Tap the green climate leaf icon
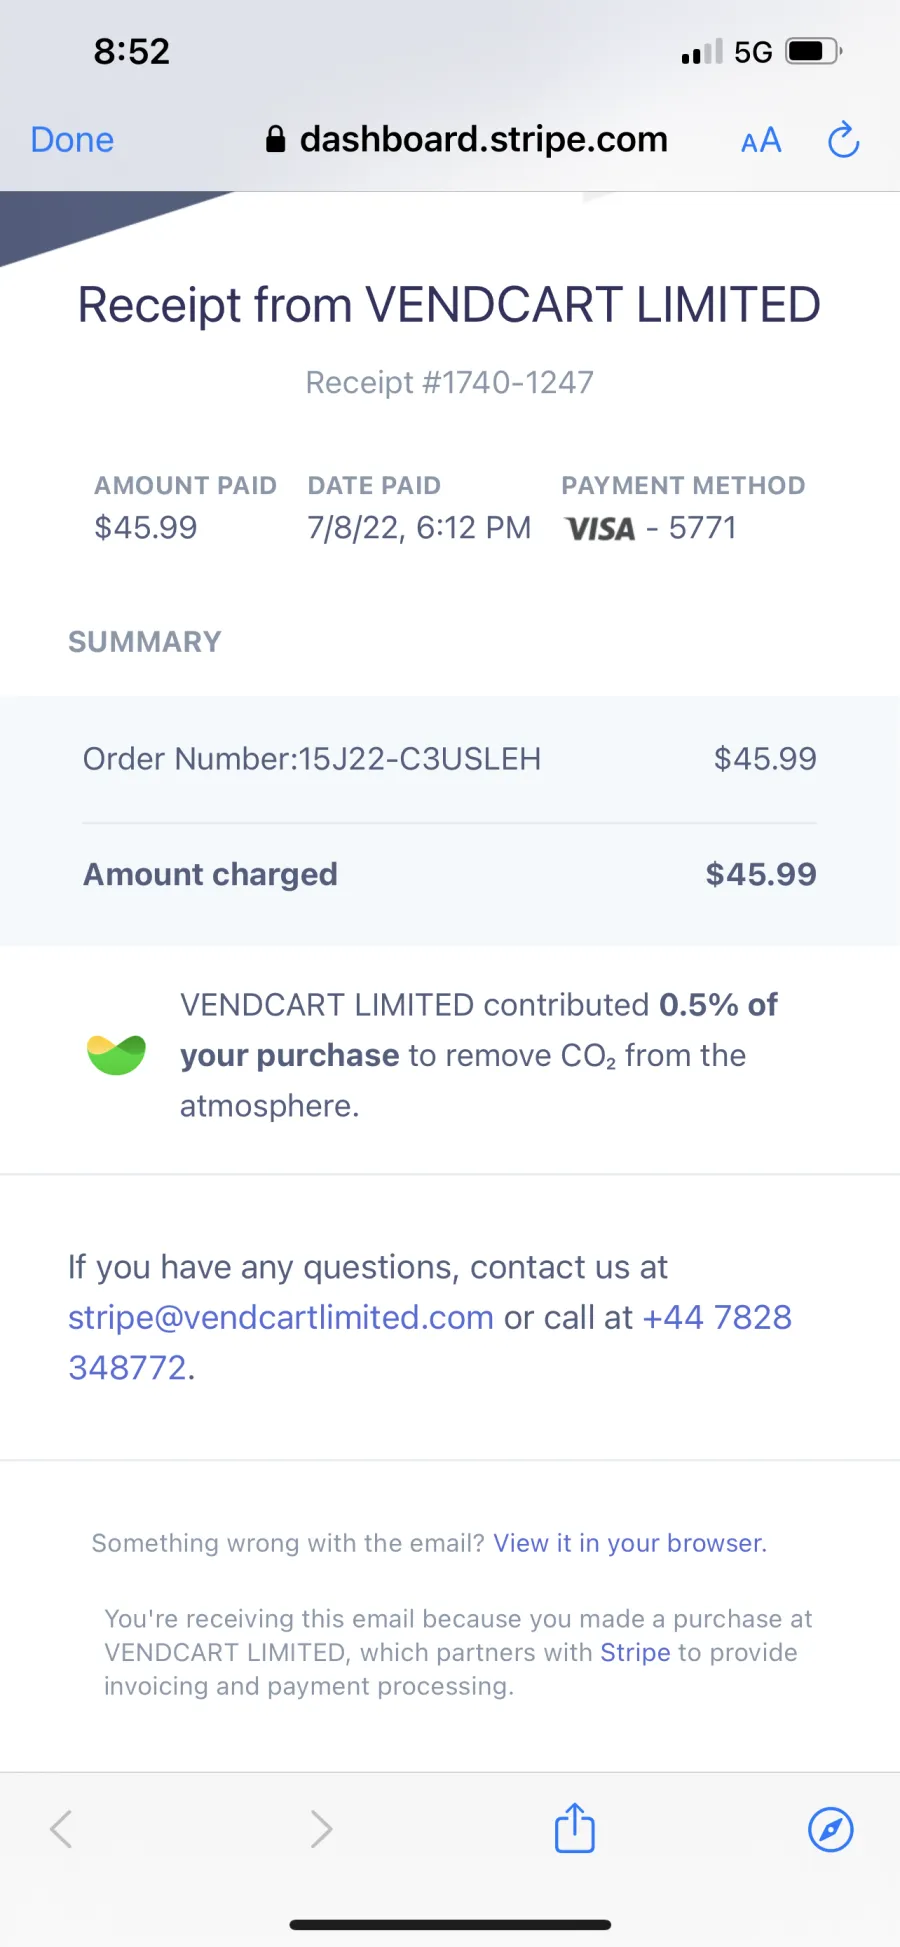The height and width of the screenshot is (1947, 900). pos(116,1055)
